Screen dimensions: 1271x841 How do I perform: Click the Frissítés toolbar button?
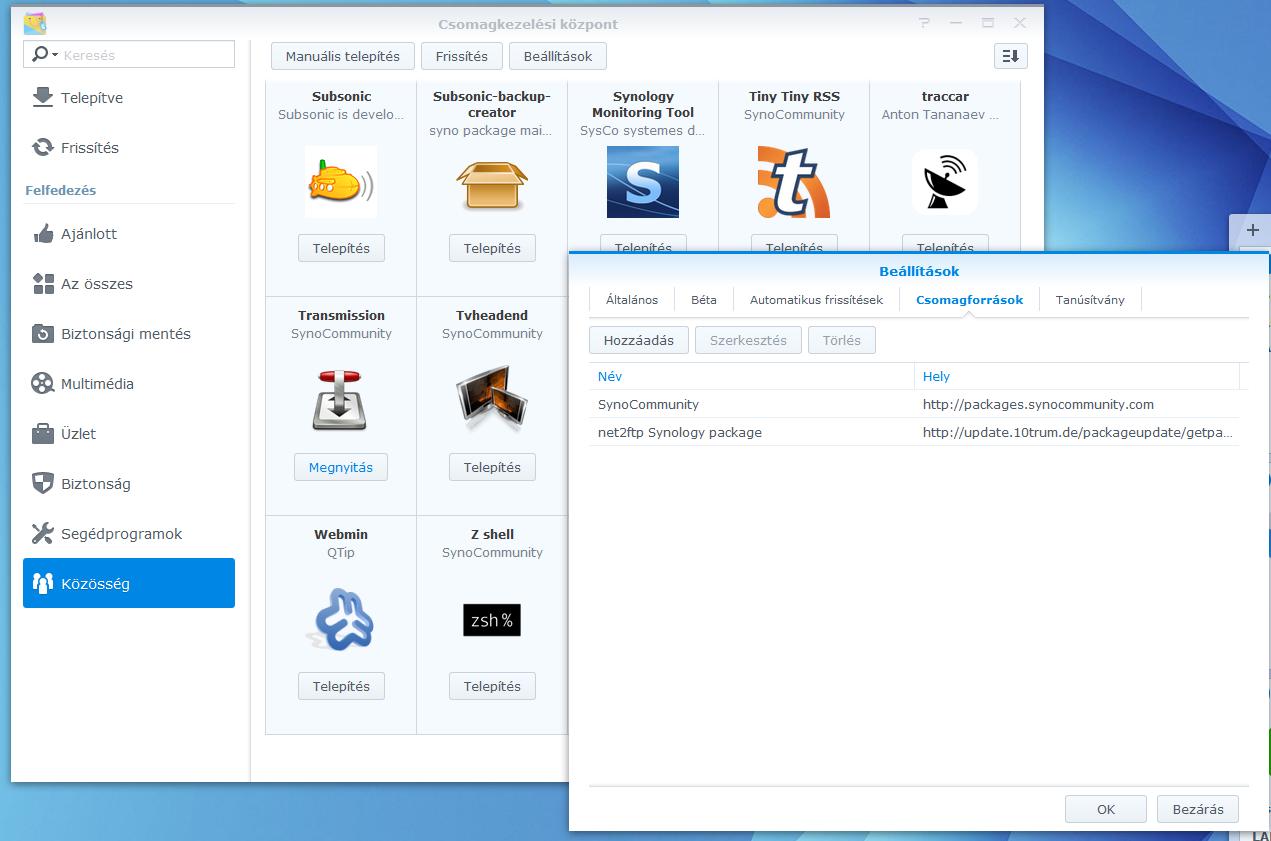[x=461, y=56]
